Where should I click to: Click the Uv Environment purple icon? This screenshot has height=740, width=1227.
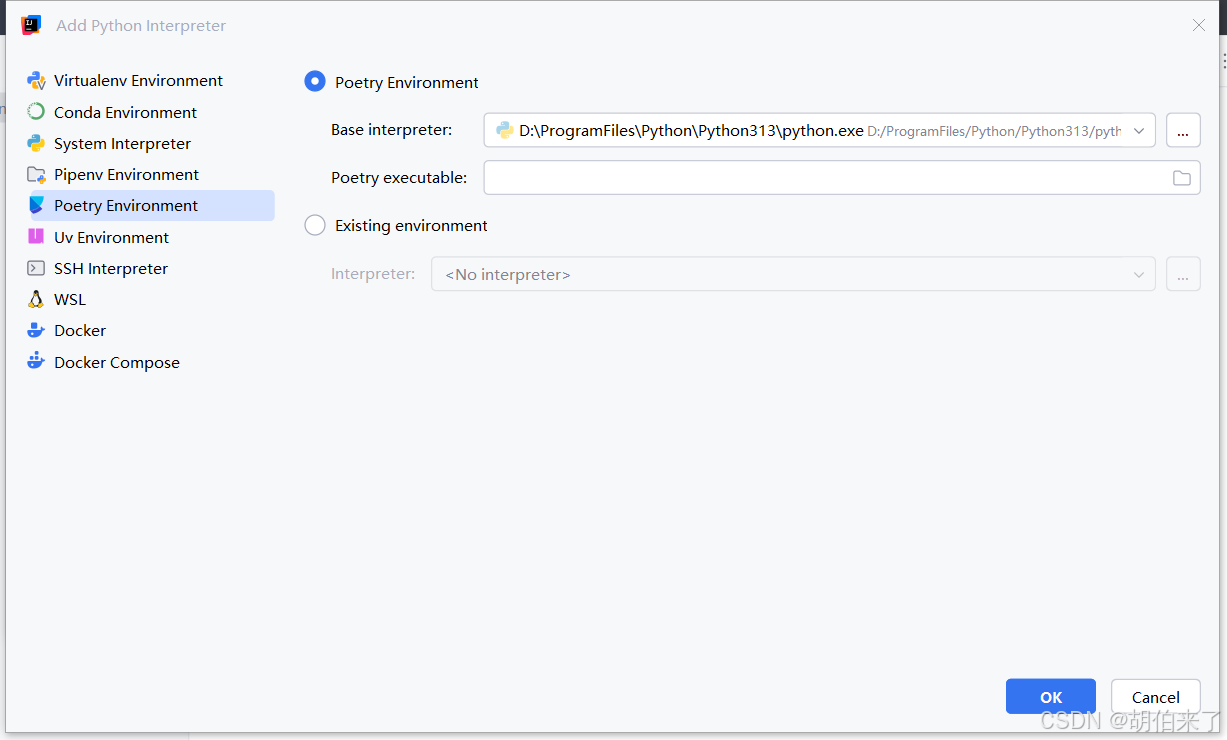pyautogui.click(x=36, y=237)
